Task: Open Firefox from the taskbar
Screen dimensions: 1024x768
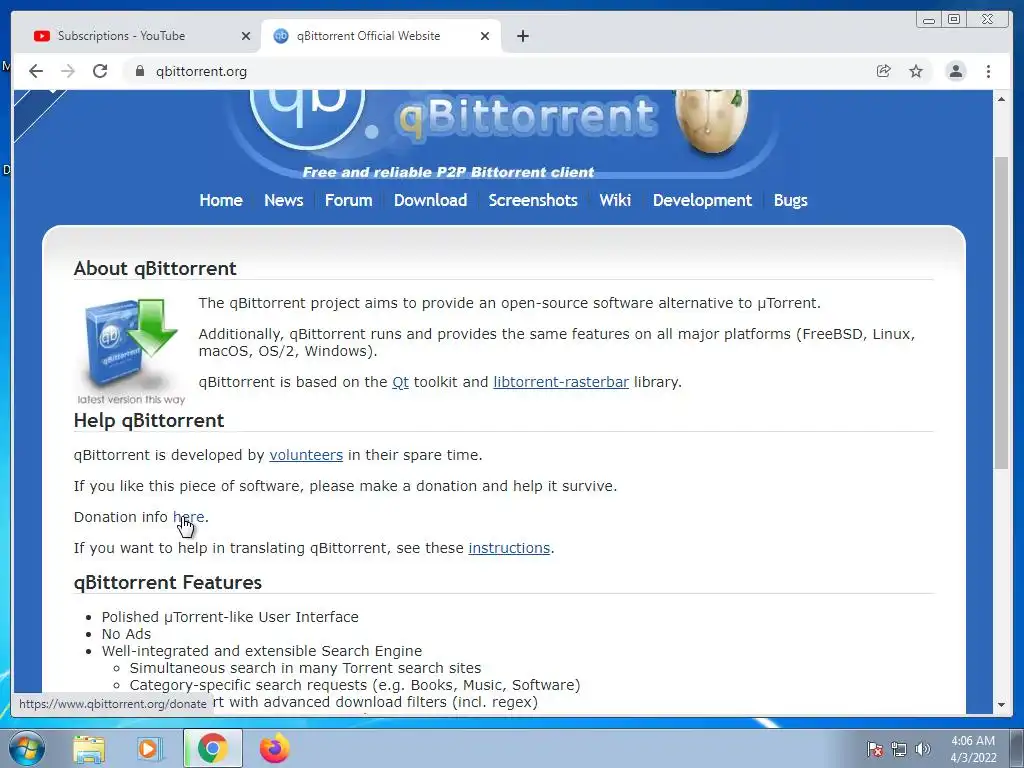Action: pyautogui.click(x=274, y=748)
